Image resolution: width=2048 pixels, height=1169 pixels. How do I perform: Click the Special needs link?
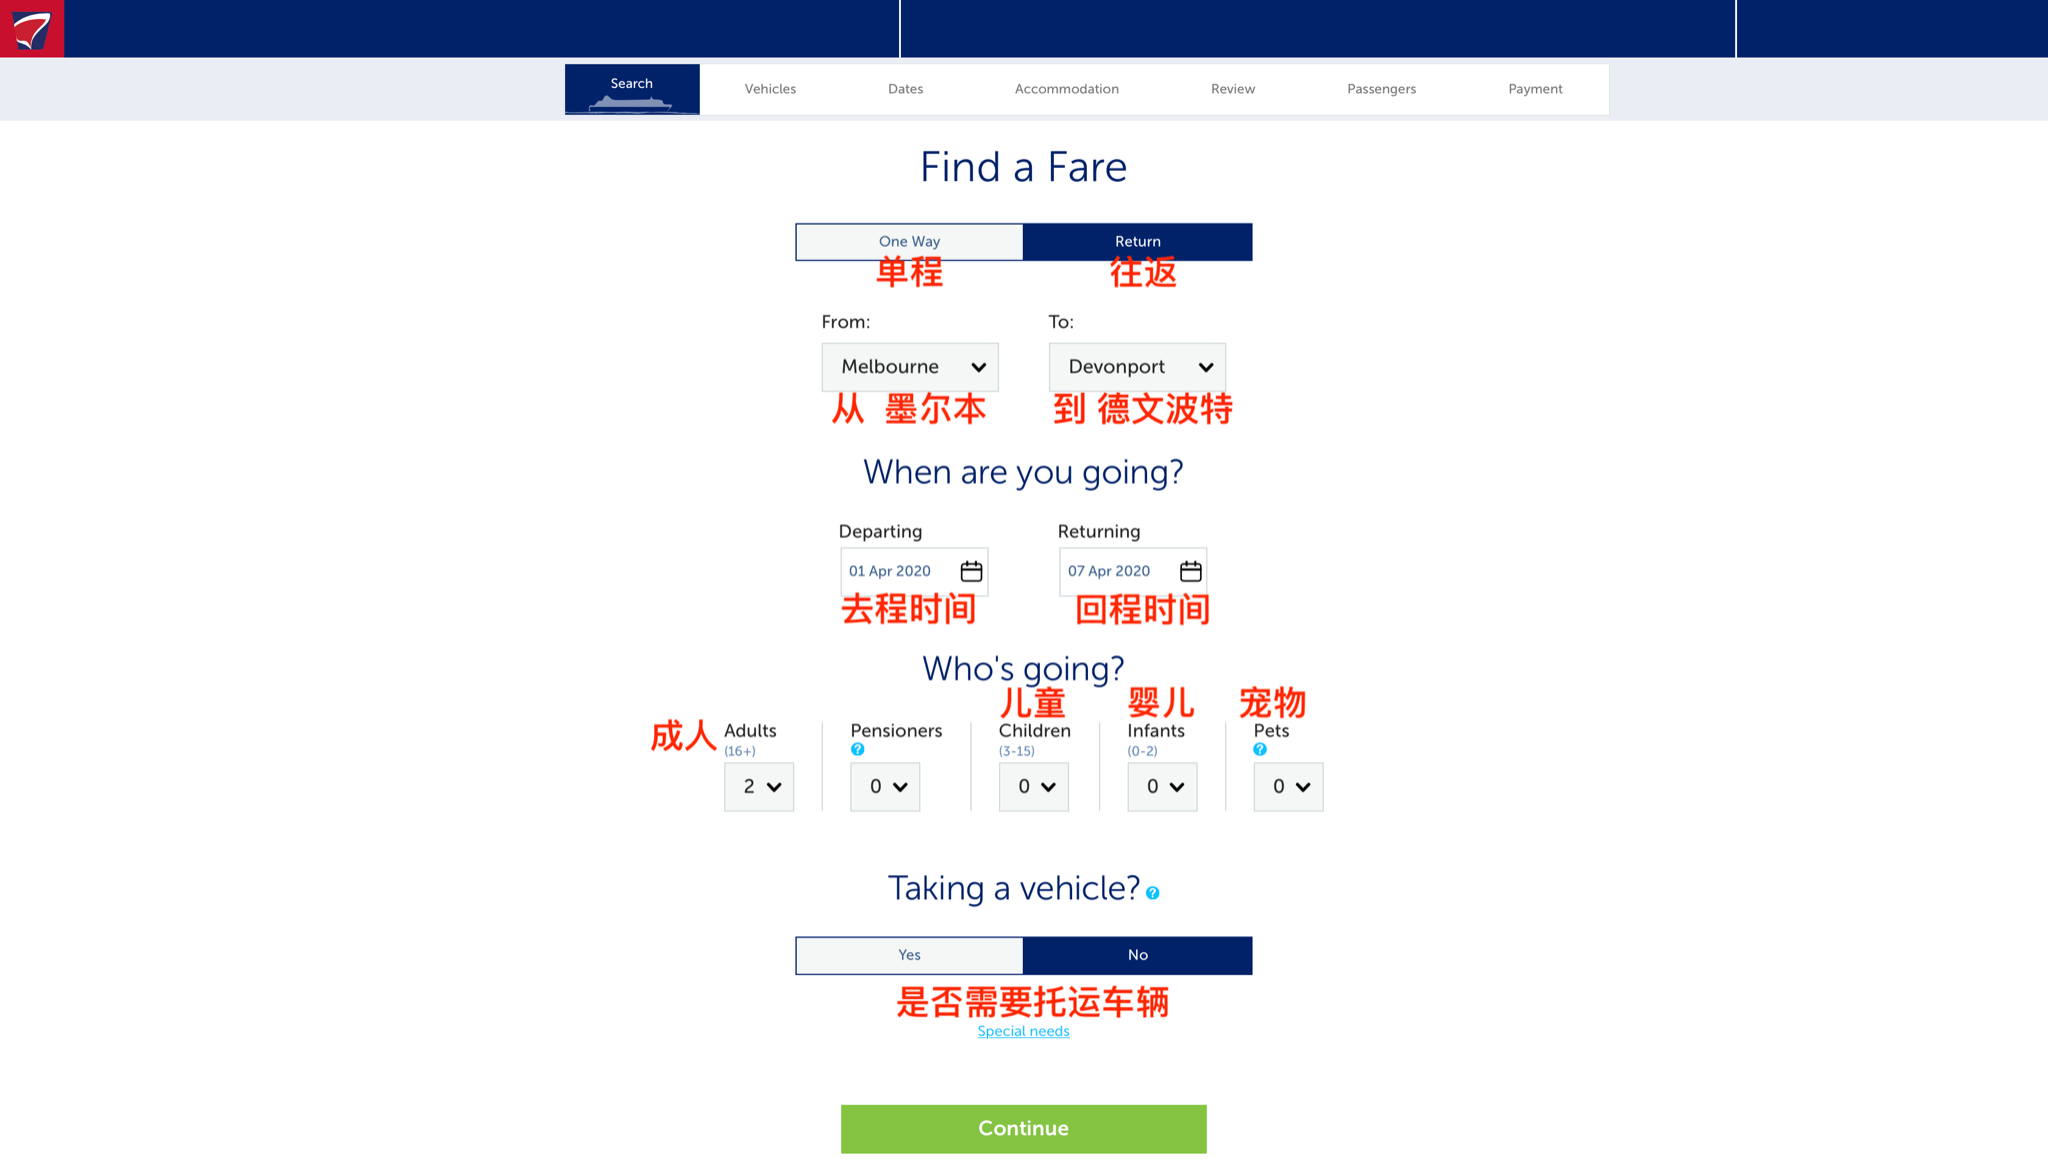pos(1024,1031)
